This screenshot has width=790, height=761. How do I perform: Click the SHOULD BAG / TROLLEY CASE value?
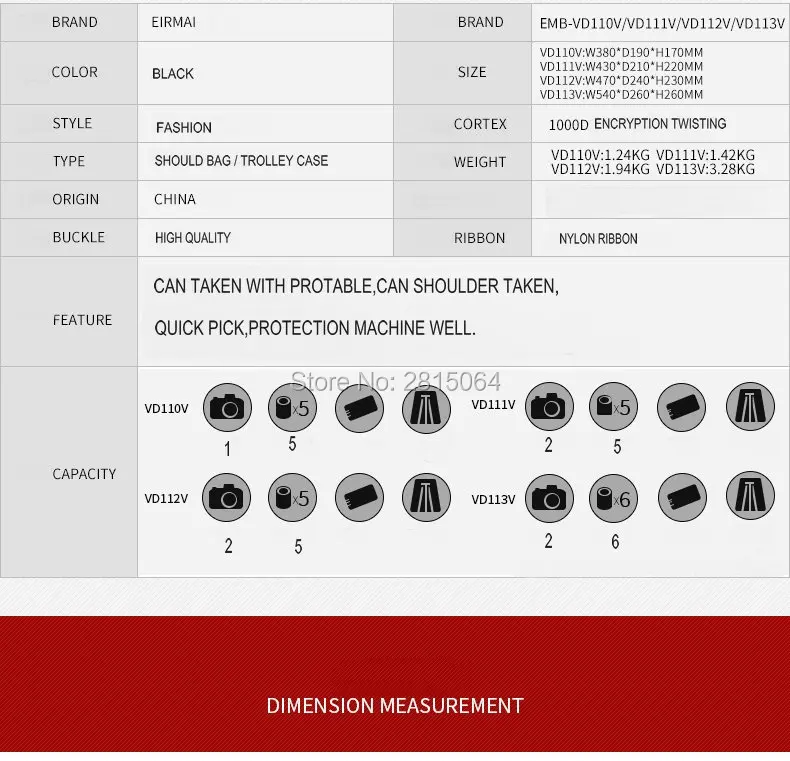point(241,161)
